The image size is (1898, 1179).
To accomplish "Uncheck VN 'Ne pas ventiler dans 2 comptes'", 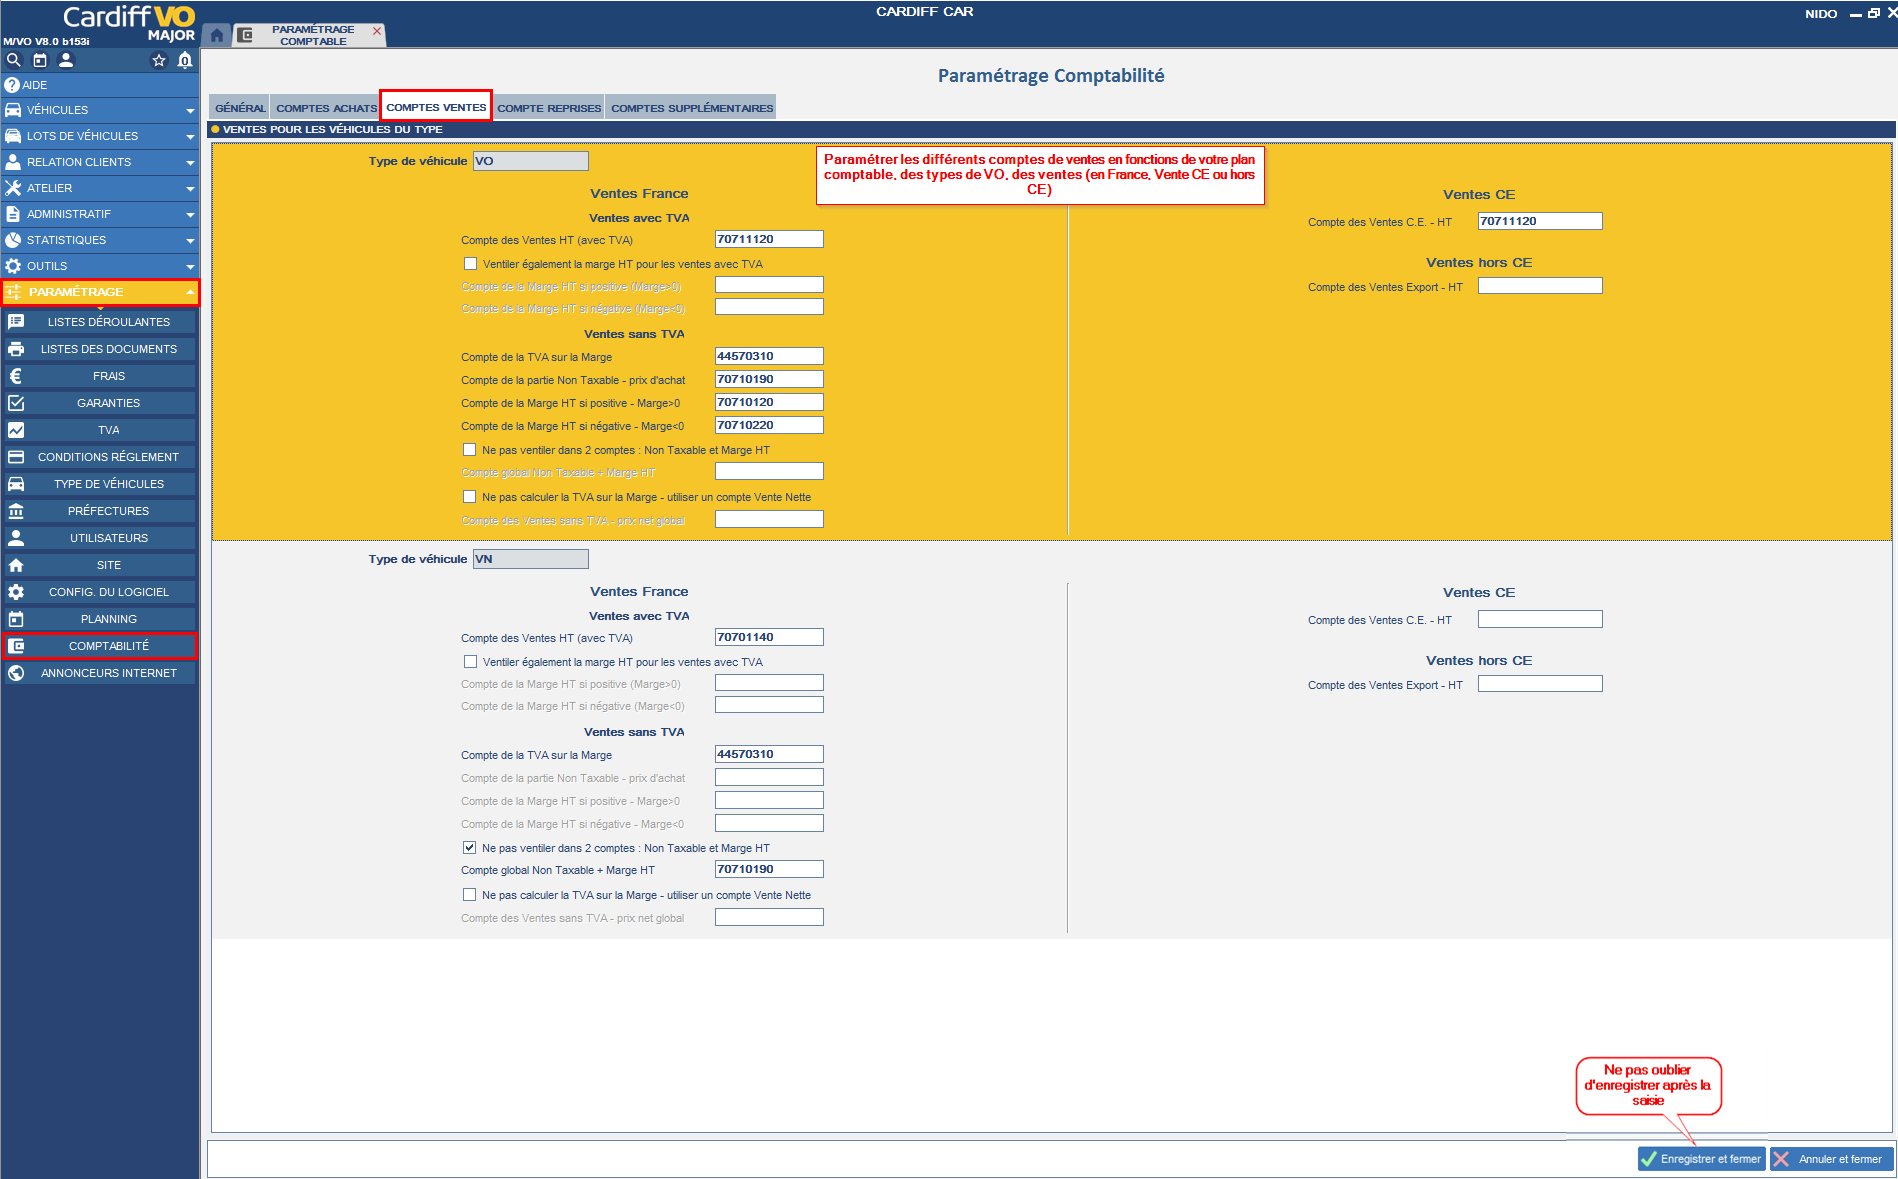I will 470,848.
